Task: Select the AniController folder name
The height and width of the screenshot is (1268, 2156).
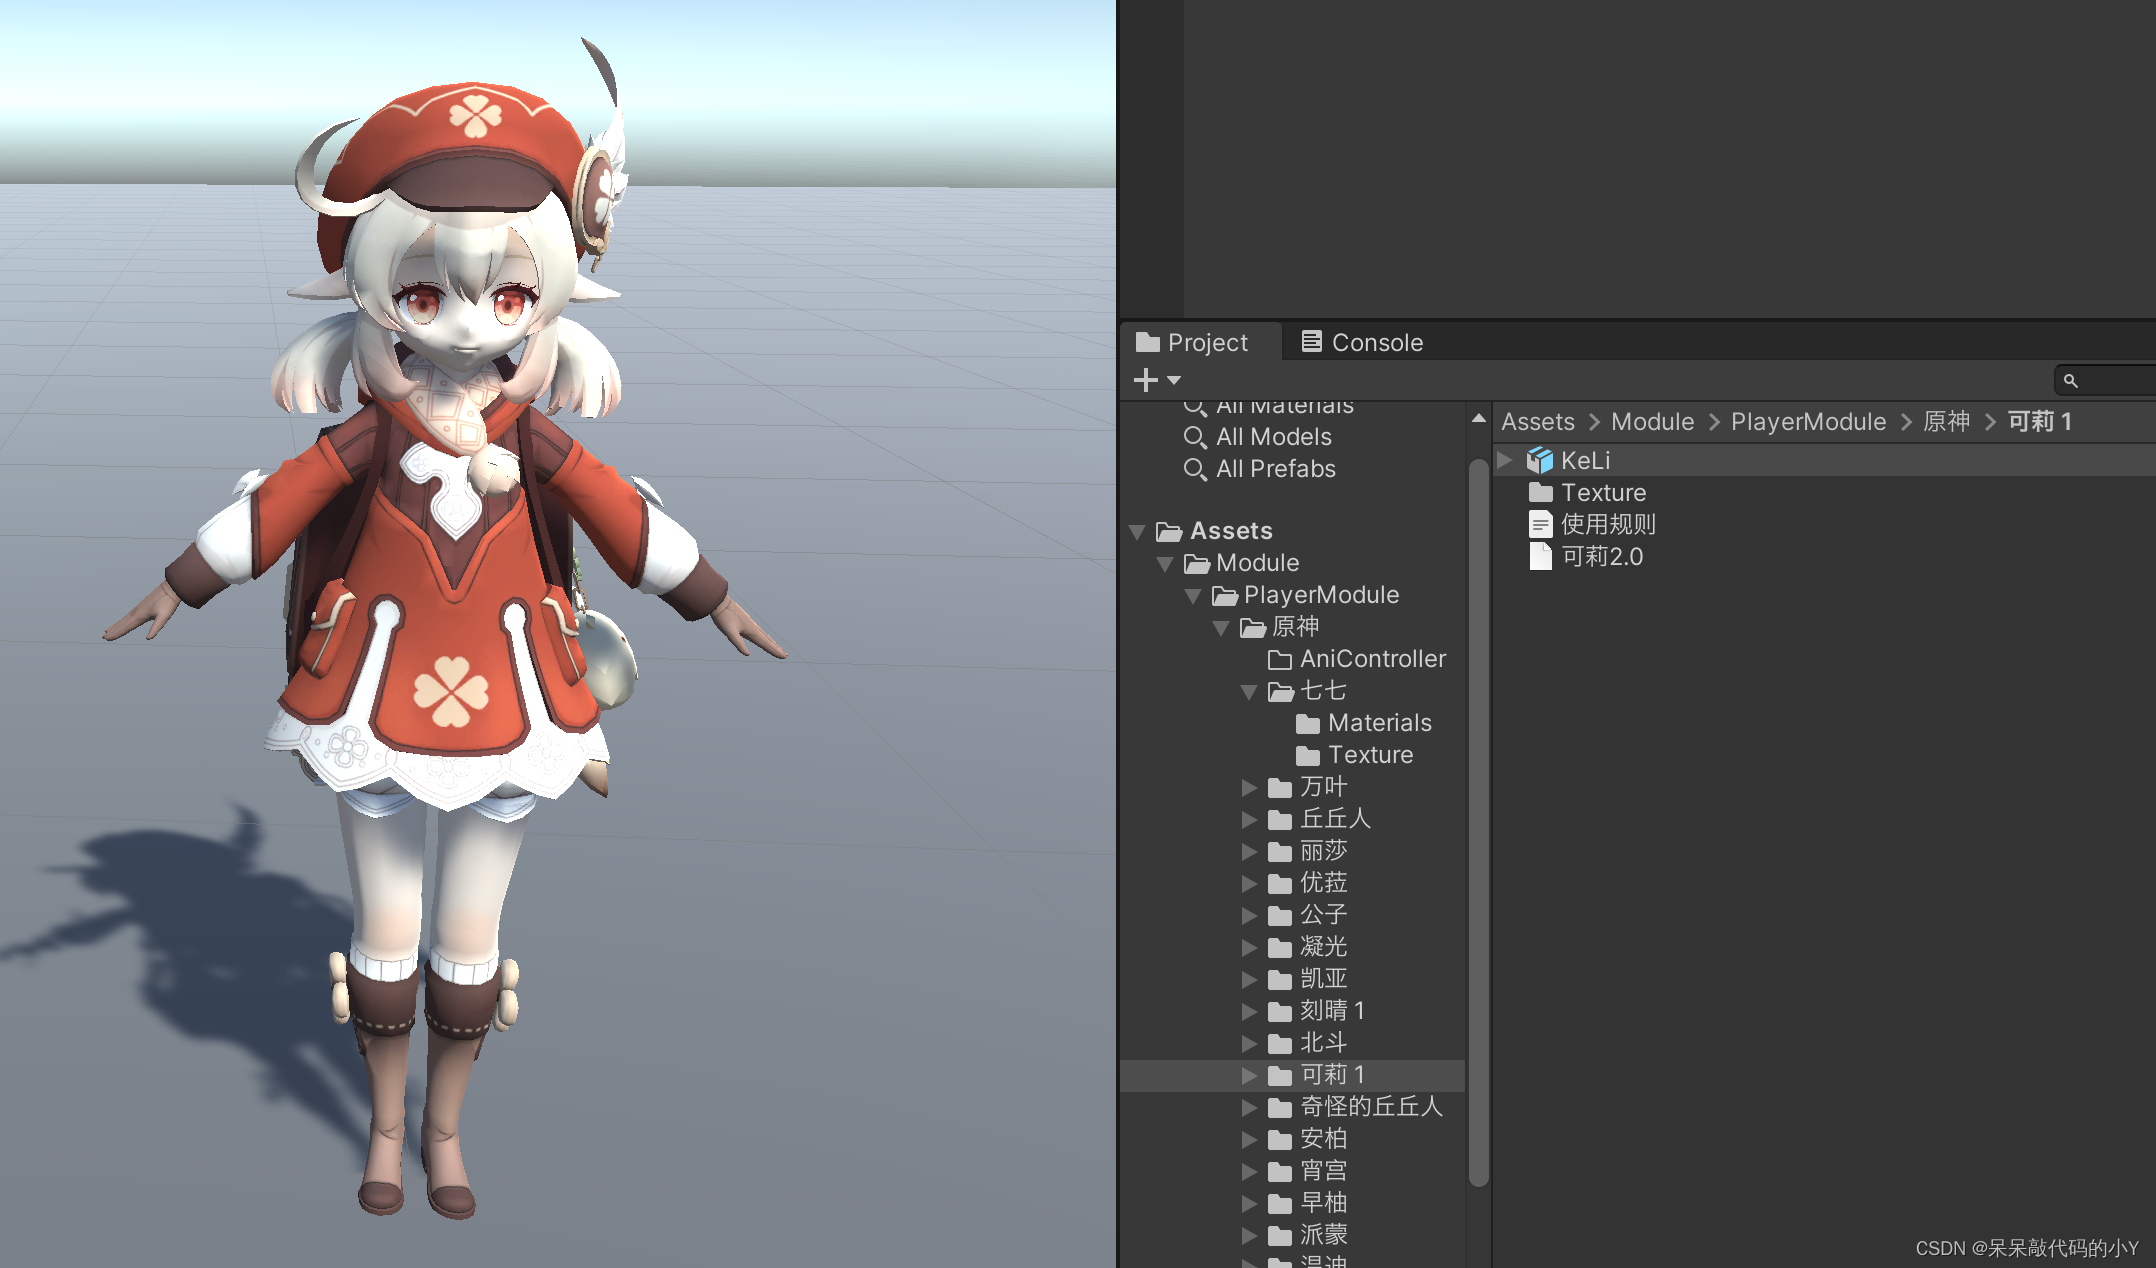Action: [1372, 659]
